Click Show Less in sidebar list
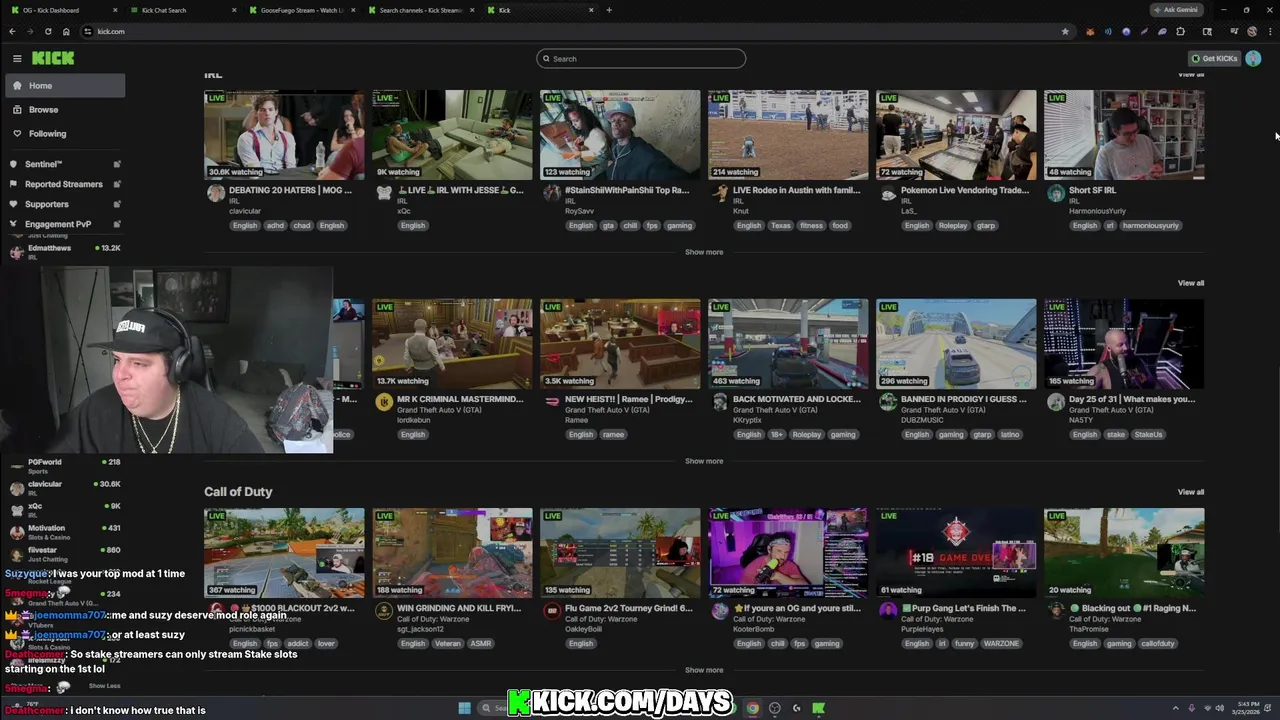This screenshot has height=720, width=1280. click(x=104, y=686)
